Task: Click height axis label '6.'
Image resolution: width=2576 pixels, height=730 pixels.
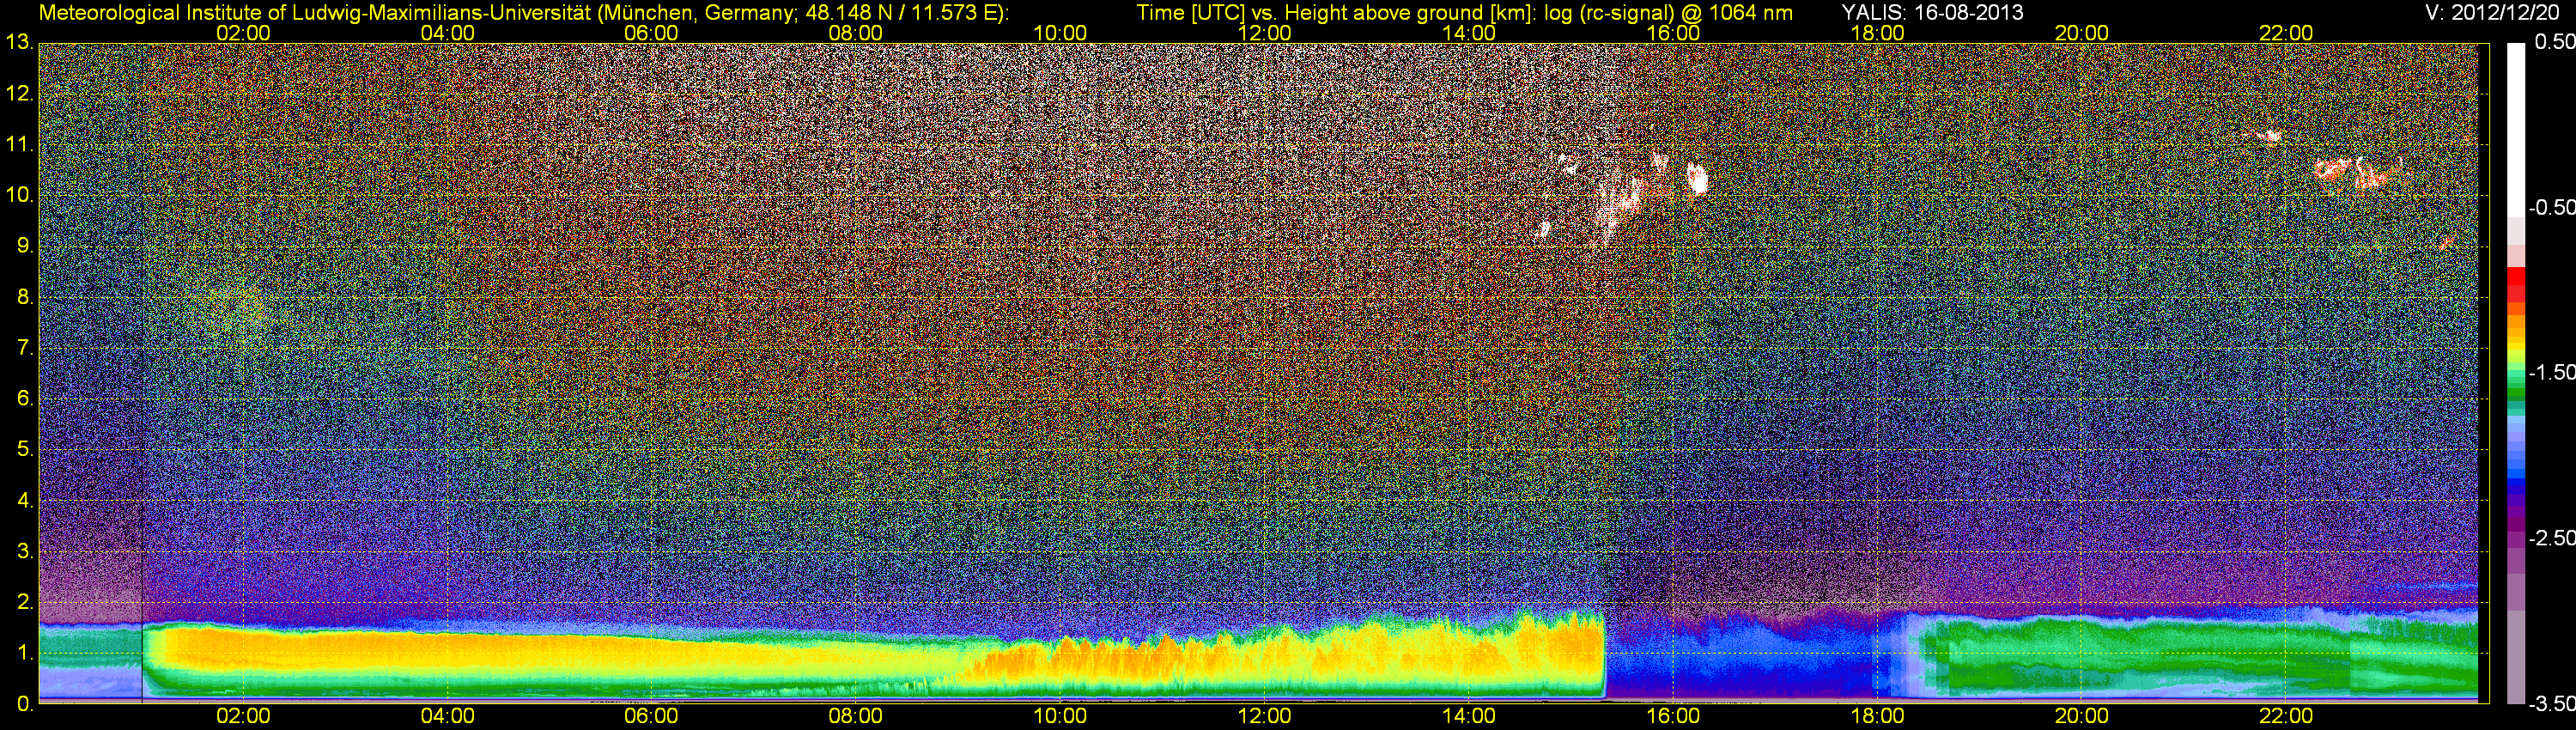Action: click(26, 399)
